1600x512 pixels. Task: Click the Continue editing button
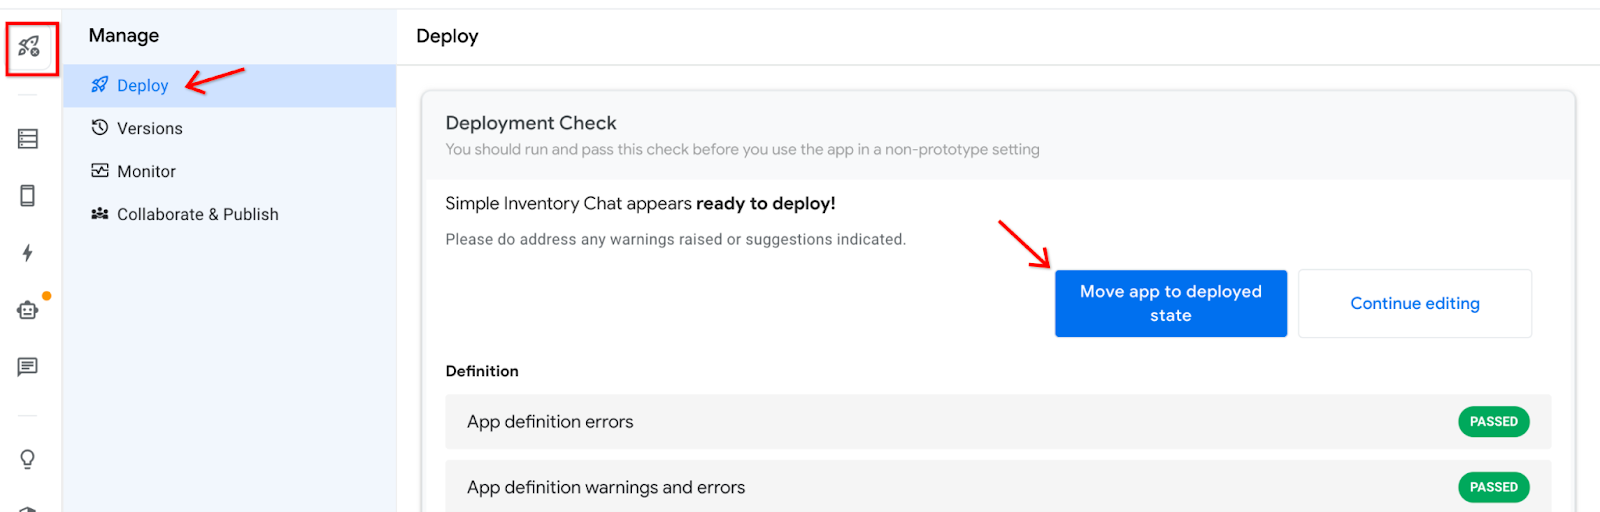1414,303
